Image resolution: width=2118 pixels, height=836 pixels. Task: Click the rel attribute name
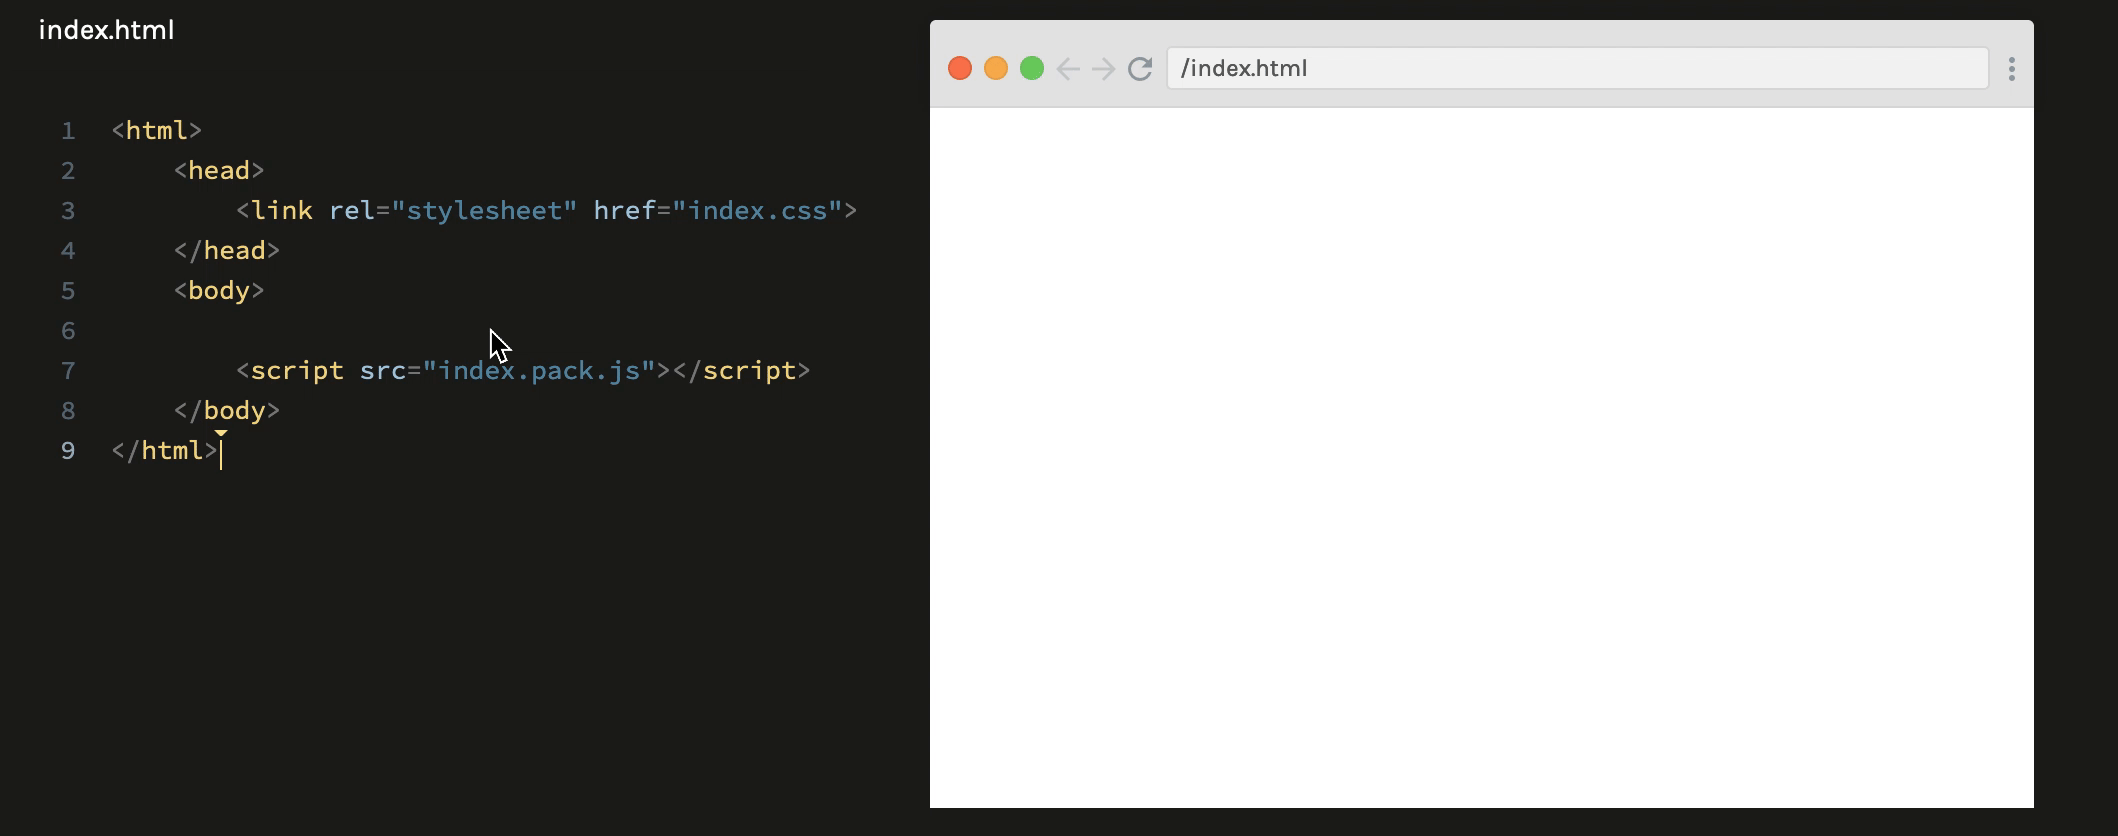click(x=351, y=211)
